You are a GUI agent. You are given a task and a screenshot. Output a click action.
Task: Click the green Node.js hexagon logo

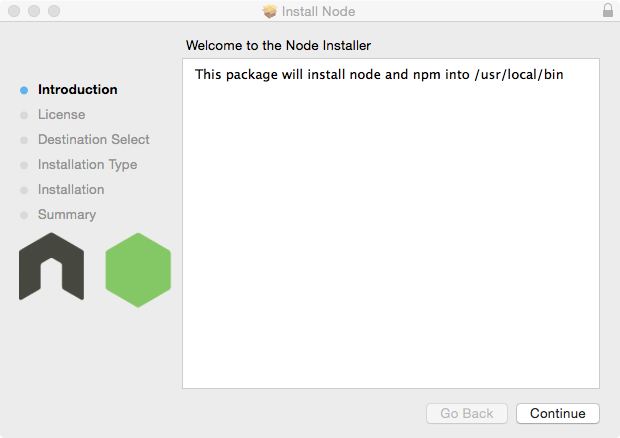click(138, 269)
